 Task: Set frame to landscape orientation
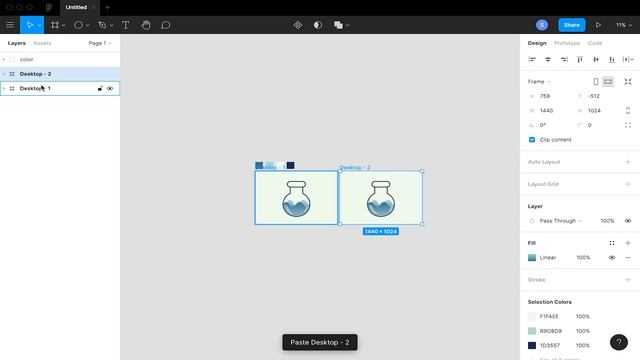coord(608,82)
